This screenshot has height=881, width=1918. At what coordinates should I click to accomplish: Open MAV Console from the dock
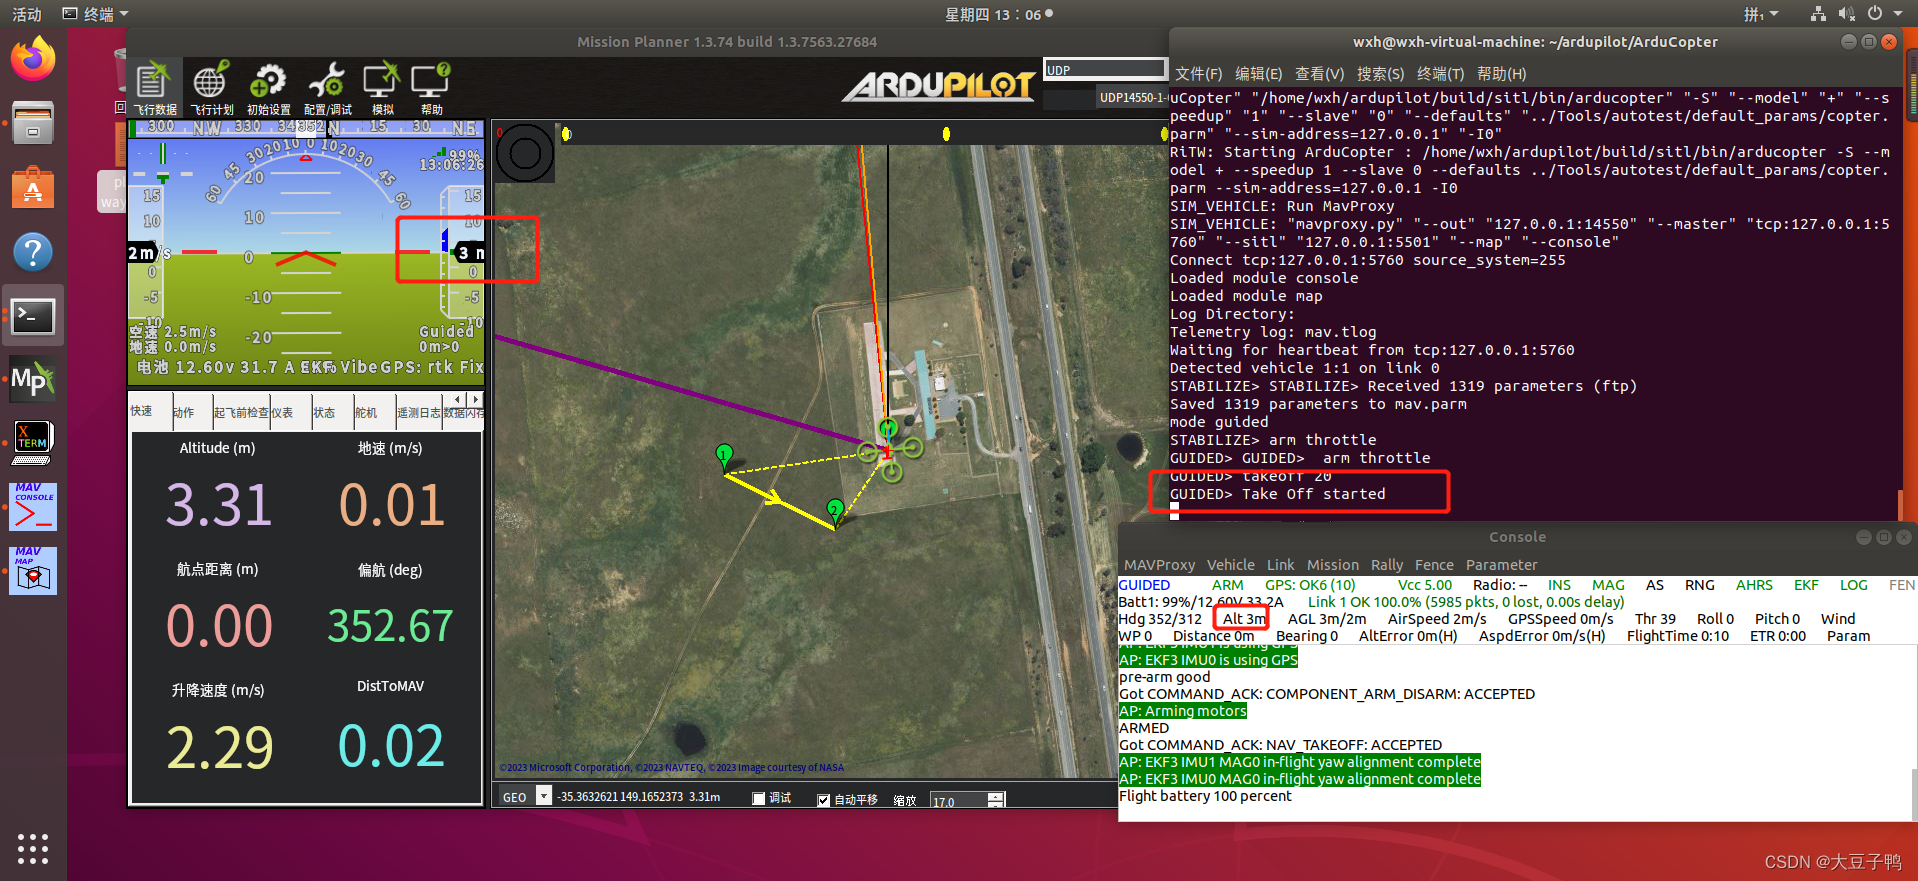(33, 507)
